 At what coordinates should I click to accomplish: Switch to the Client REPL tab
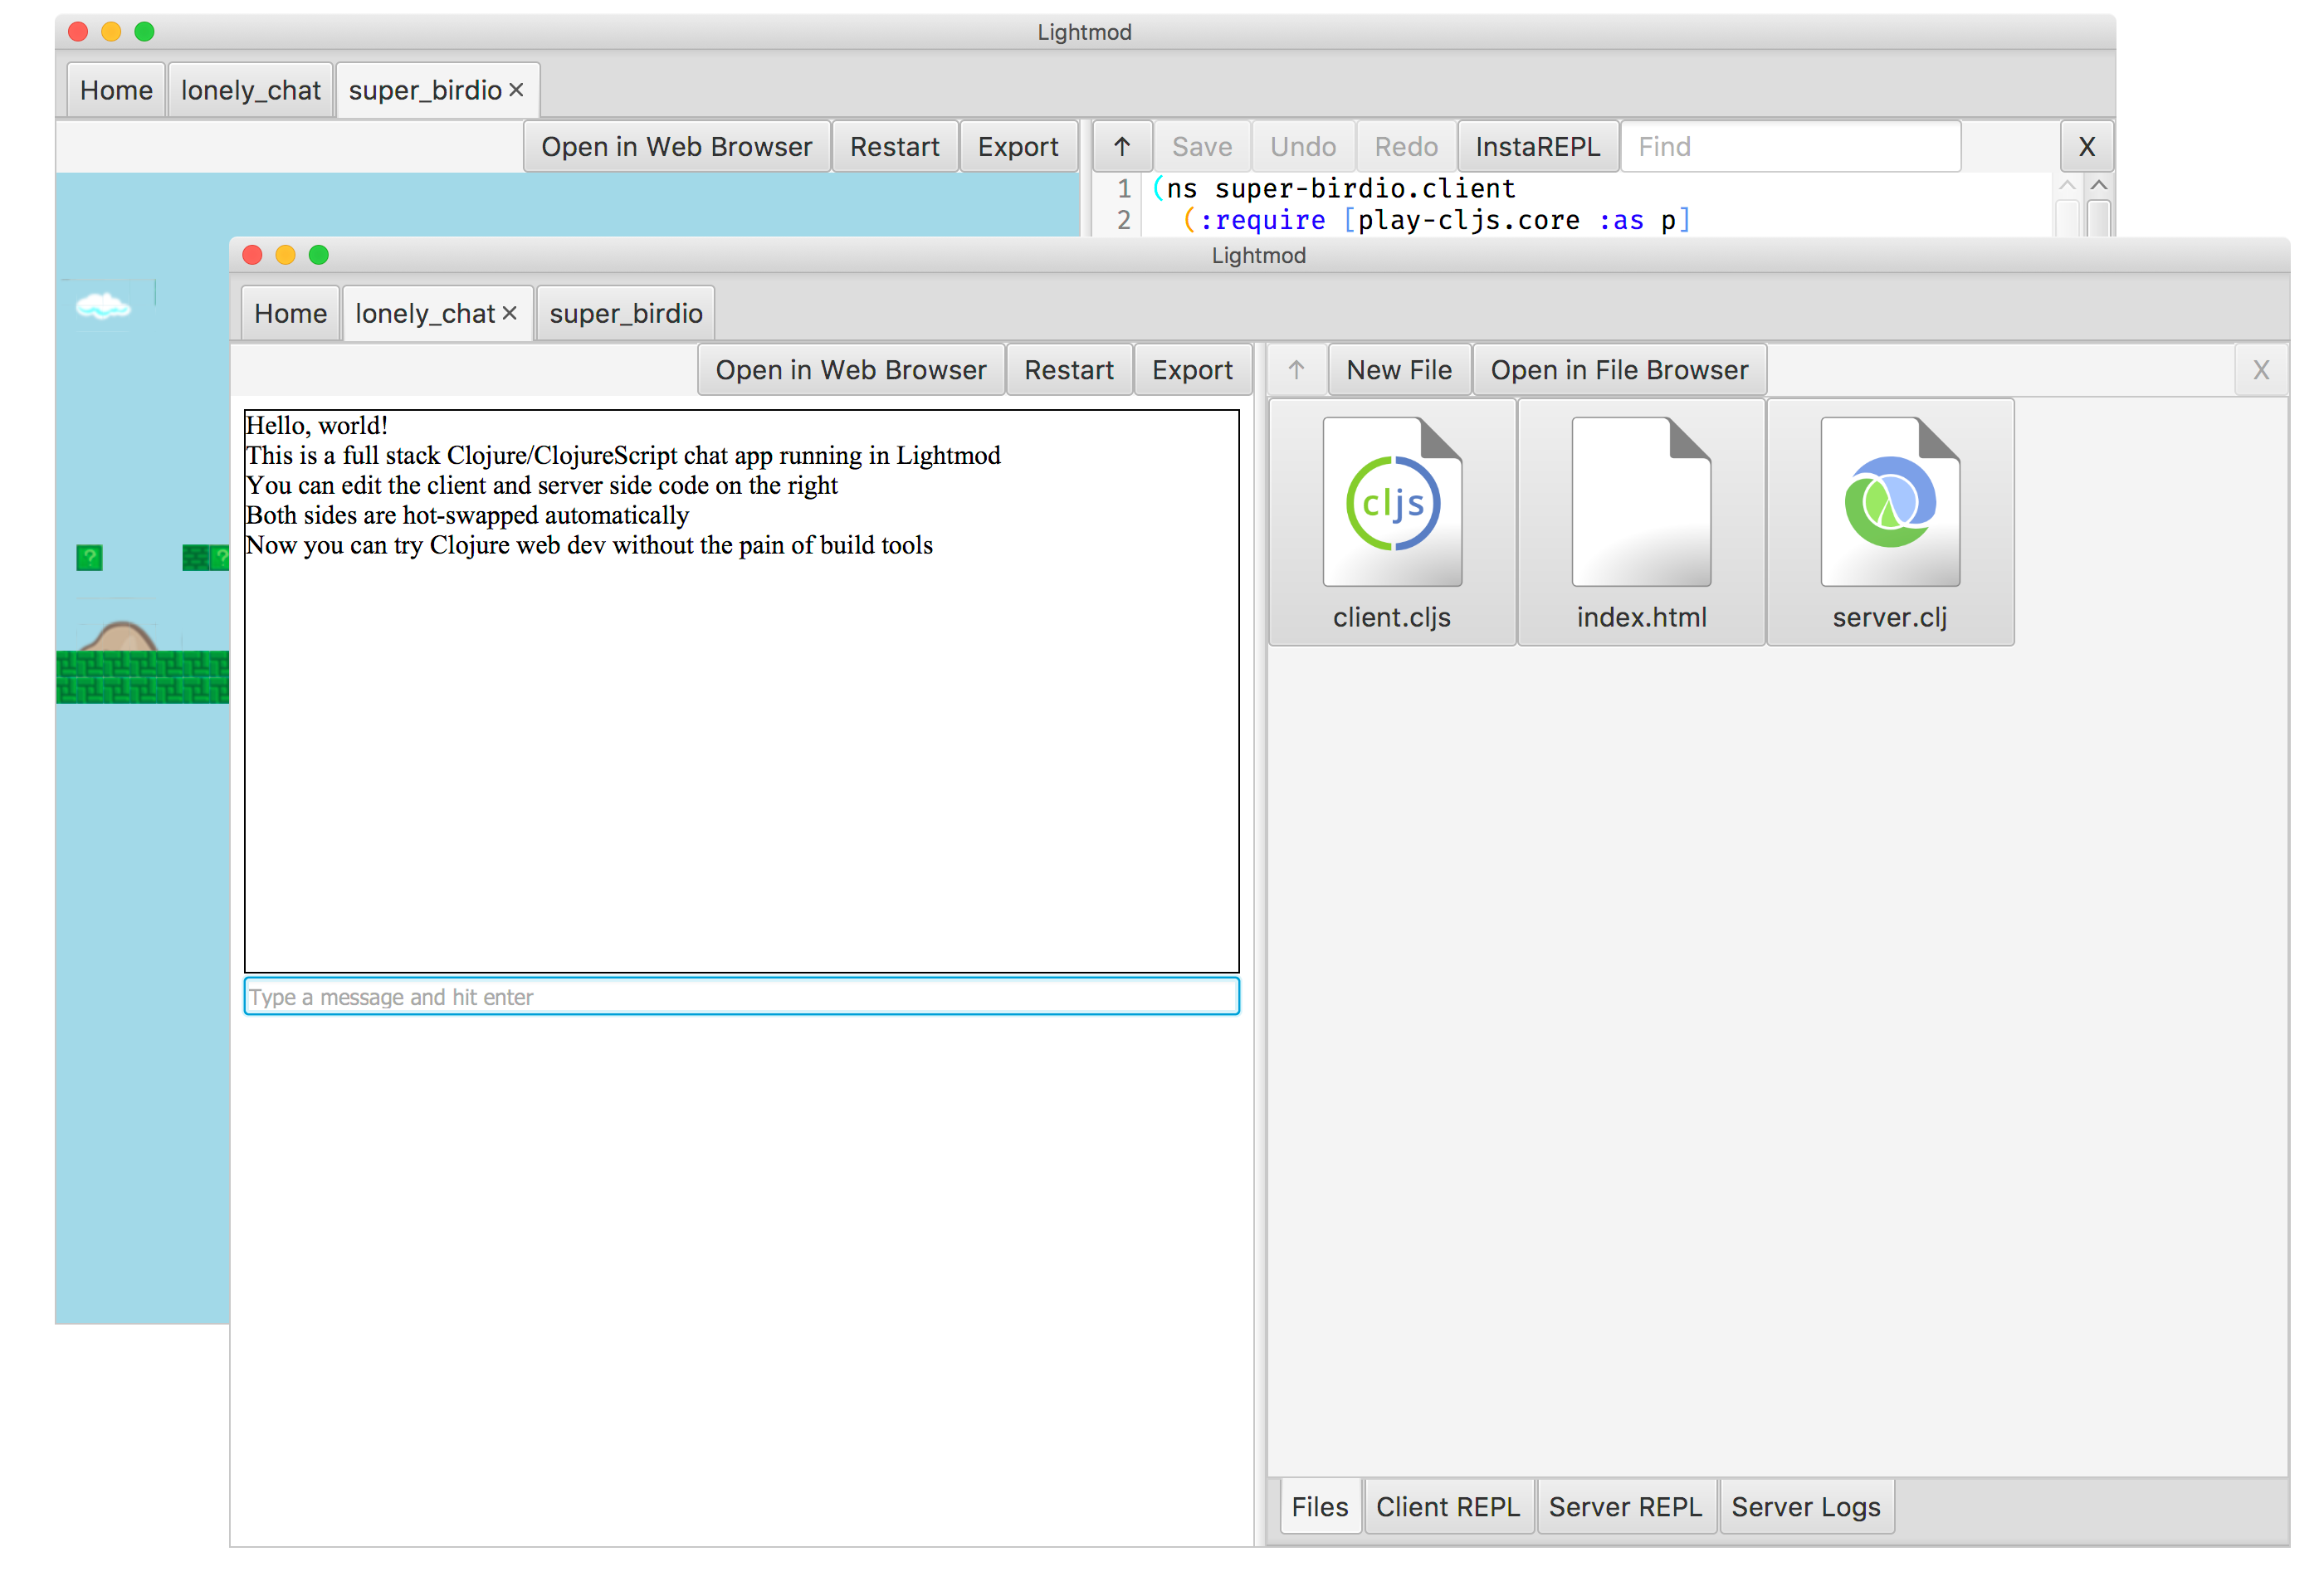coord(1447,1506)
